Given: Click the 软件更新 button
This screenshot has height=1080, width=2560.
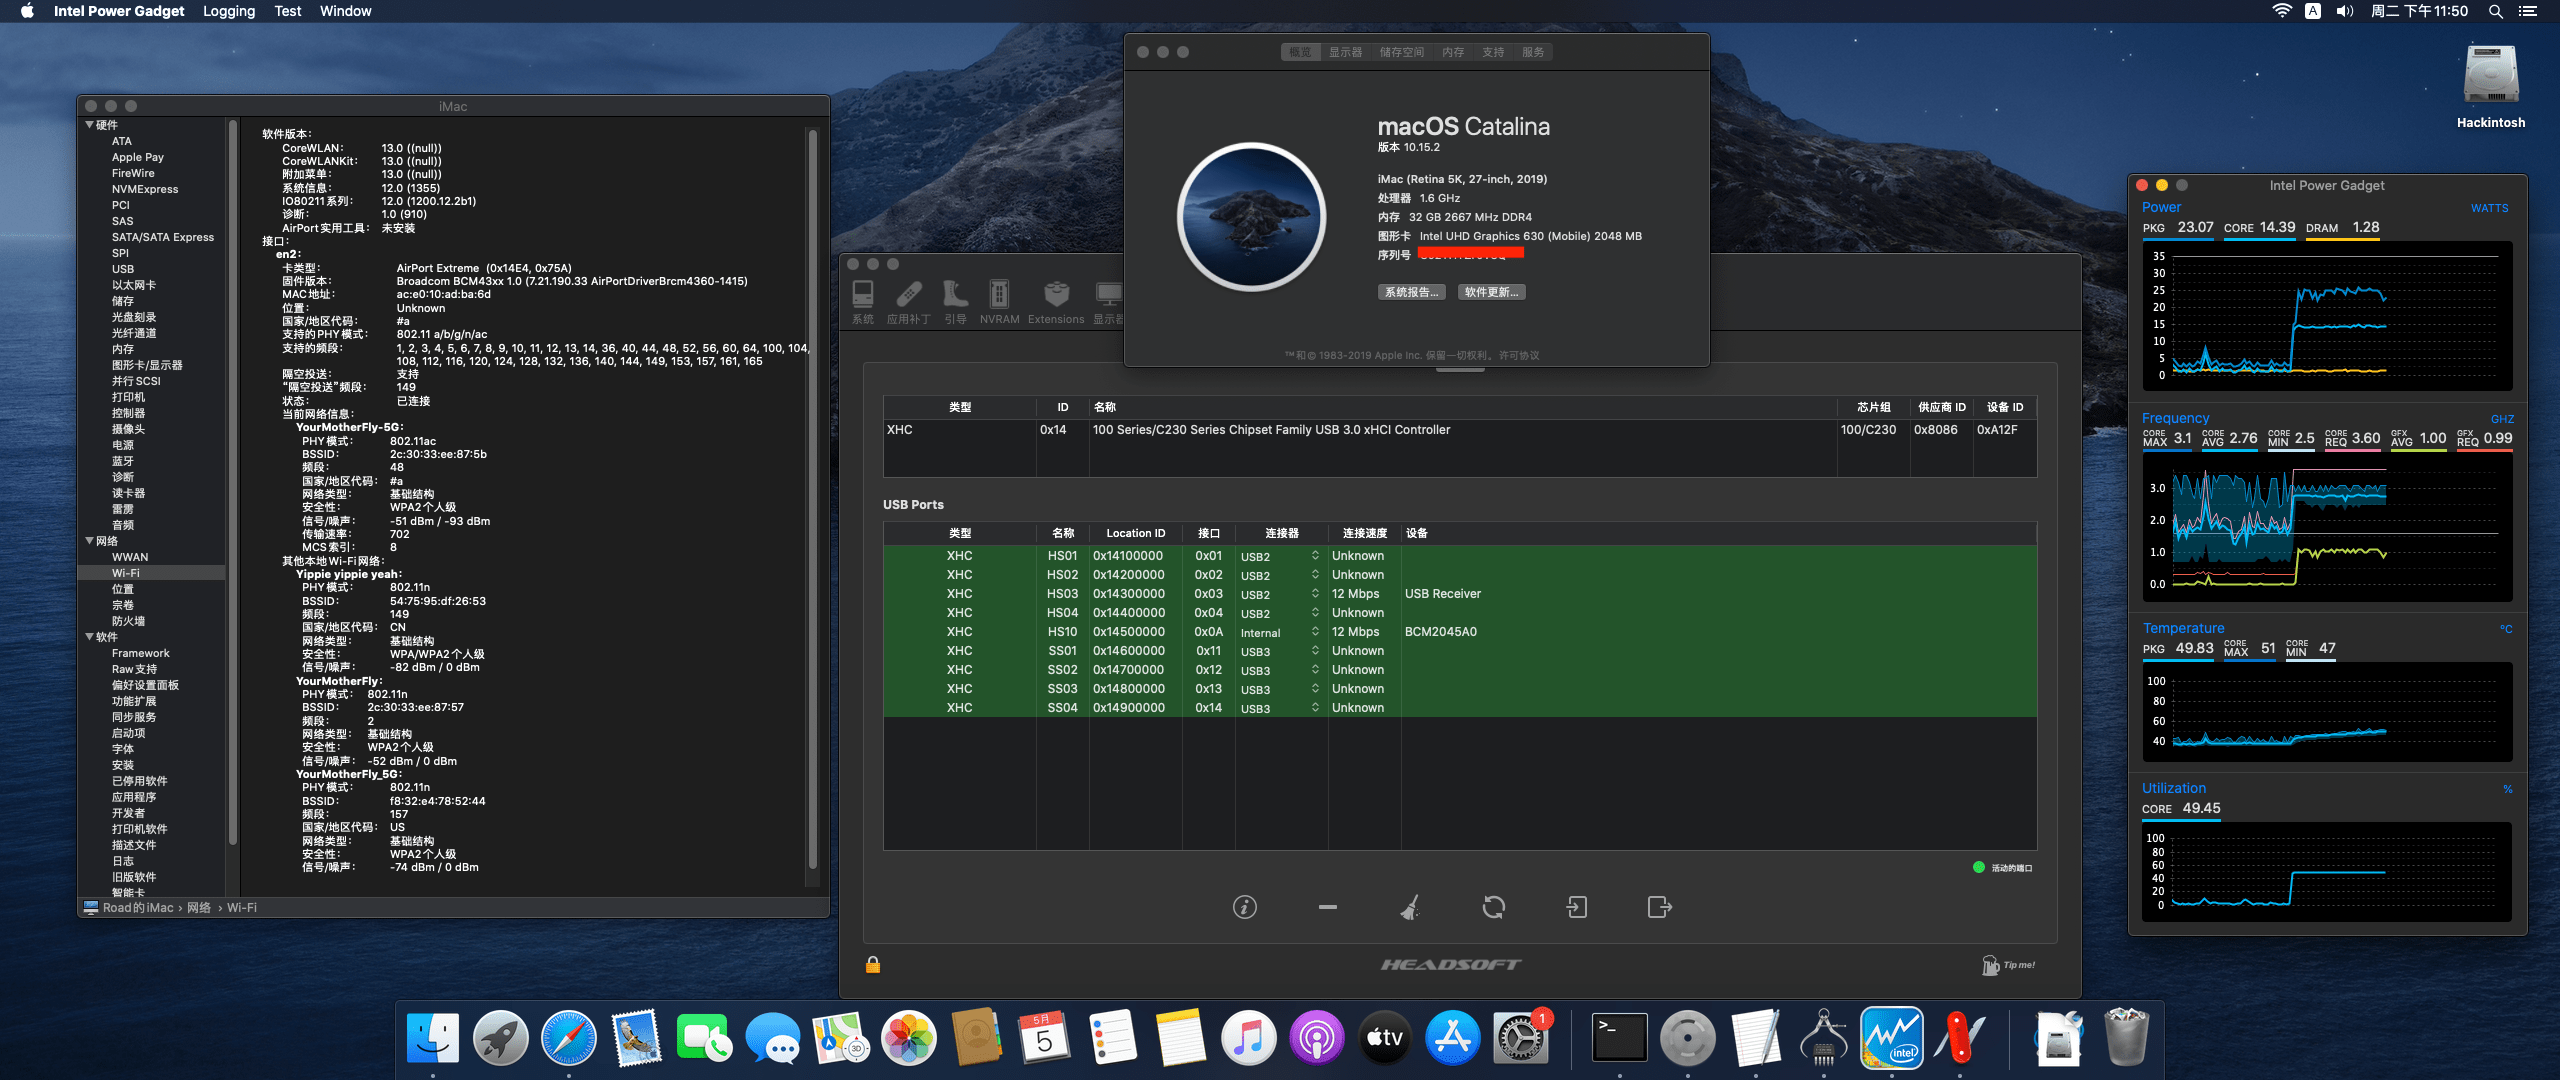Looking at the screenshot, I should (x=1491, y=292).
